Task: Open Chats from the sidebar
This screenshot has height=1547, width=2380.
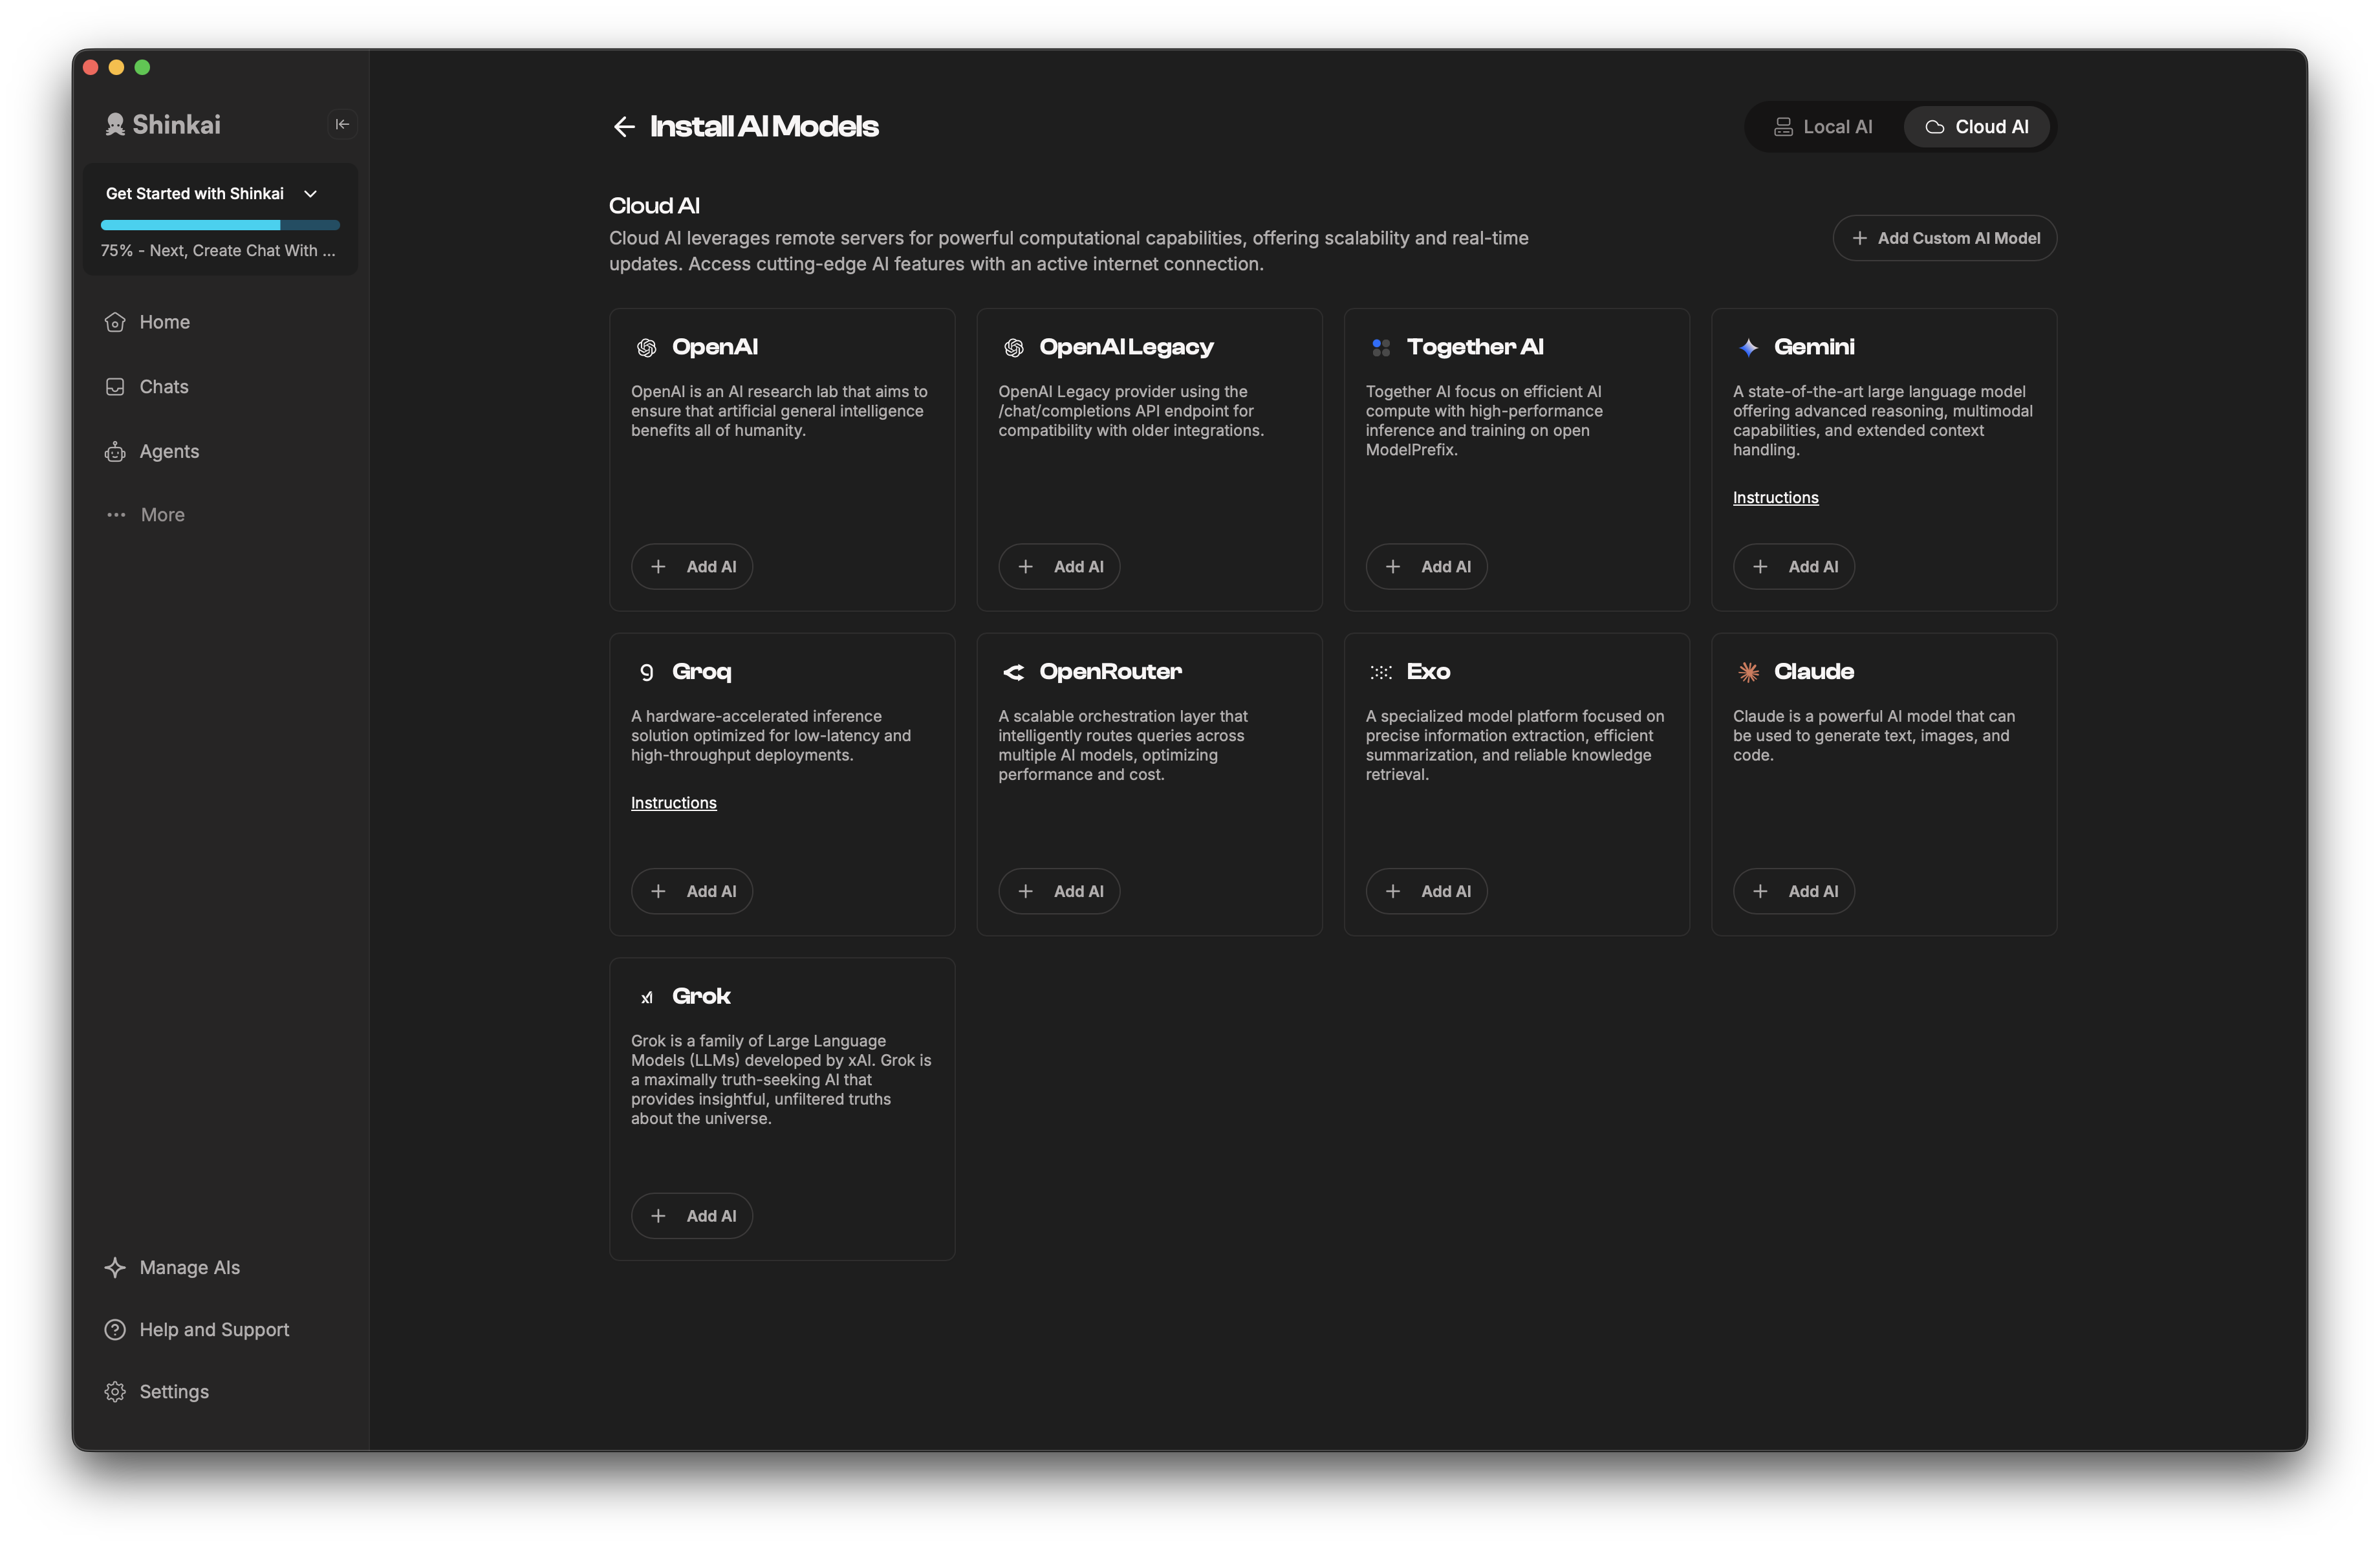Action: point(163,386)
